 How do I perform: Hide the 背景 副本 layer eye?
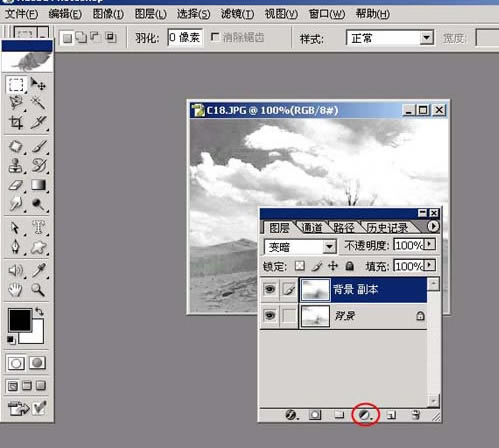[270, 289]
